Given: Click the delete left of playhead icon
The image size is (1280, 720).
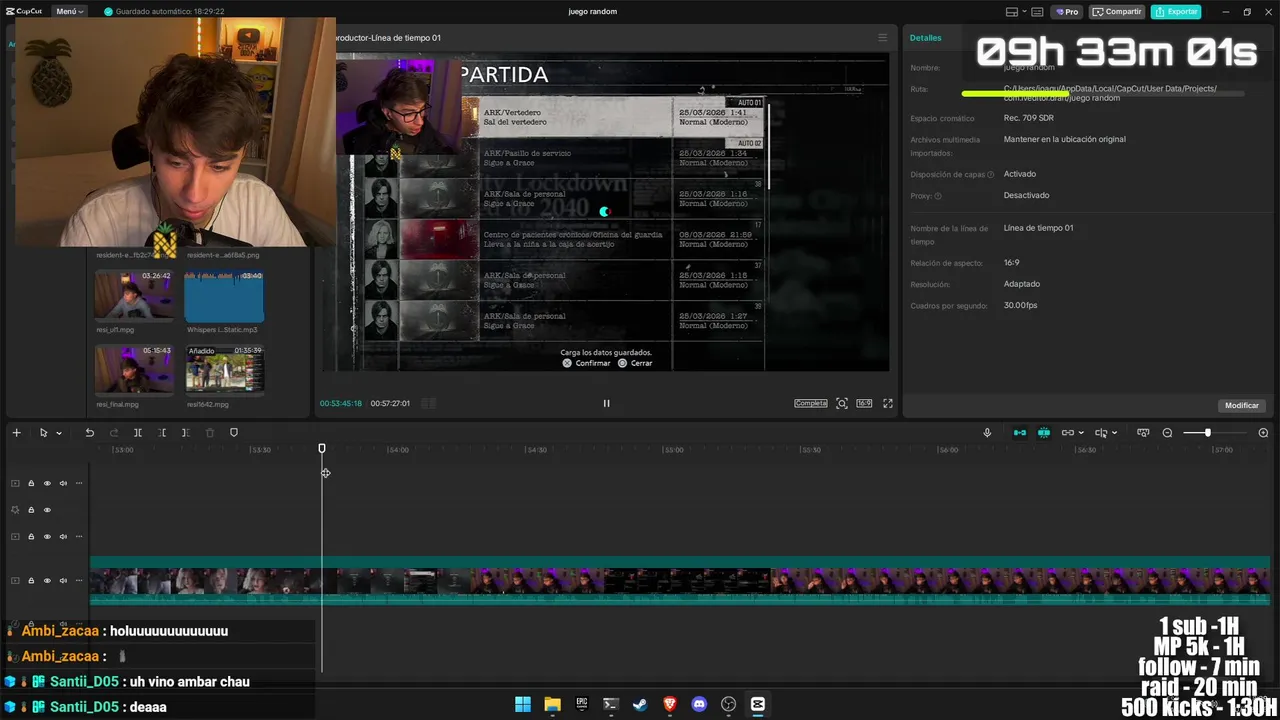Looking at the screenshot, I should [x=162, y=433].
